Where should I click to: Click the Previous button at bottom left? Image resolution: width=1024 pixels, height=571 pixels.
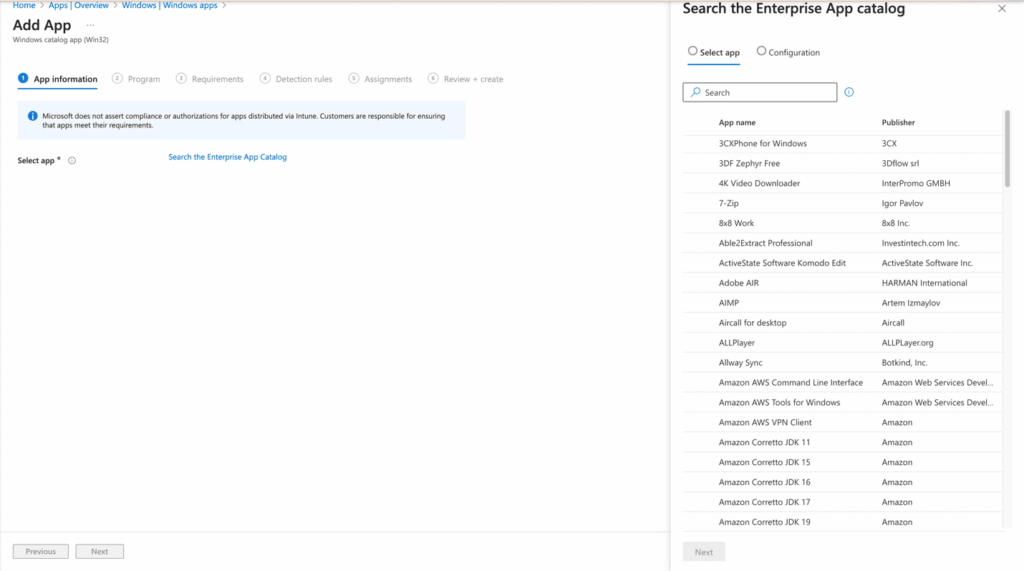point(41,552)
